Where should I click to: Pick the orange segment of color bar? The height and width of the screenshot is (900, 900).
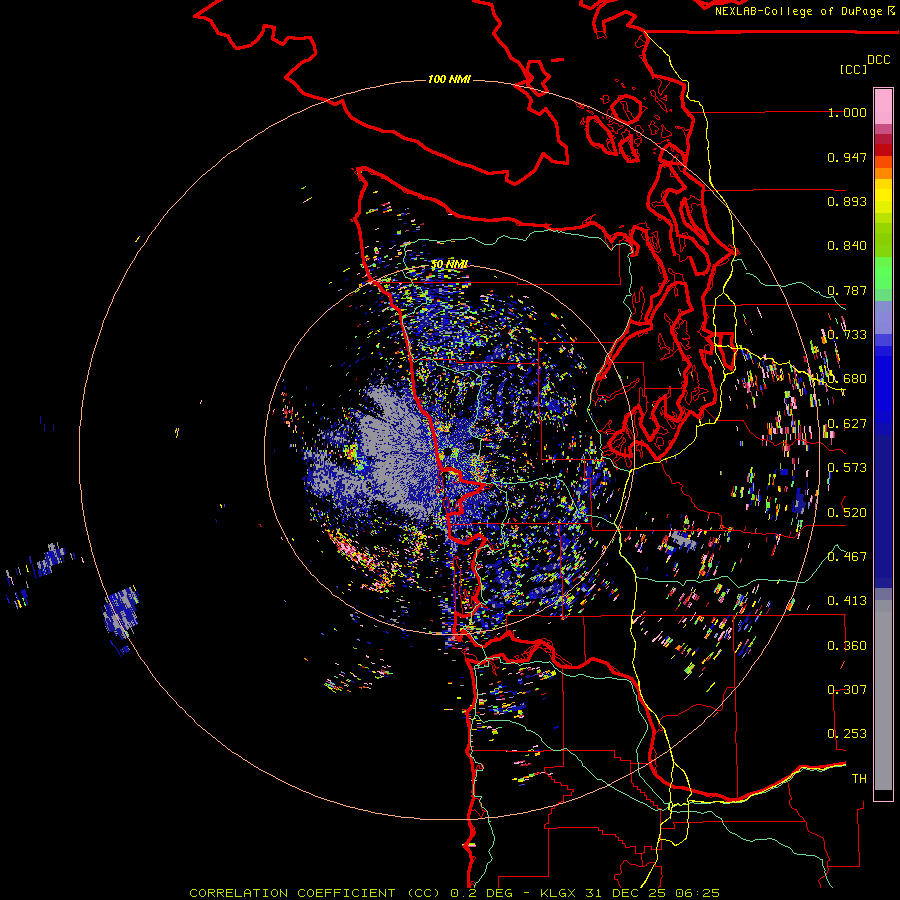883,173
